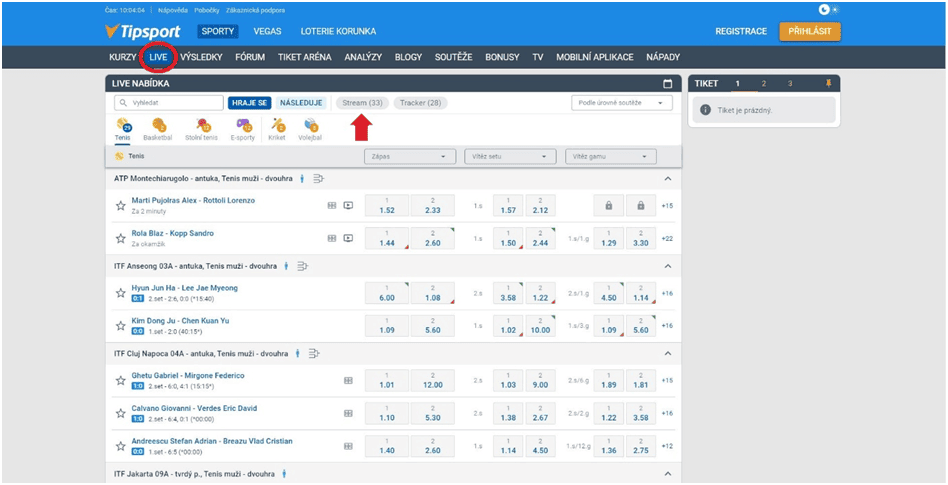Screen dimensions: 948x485
Task: Open draw bracket icon for ITF Anseong 03A
Action: click(303, 266)
